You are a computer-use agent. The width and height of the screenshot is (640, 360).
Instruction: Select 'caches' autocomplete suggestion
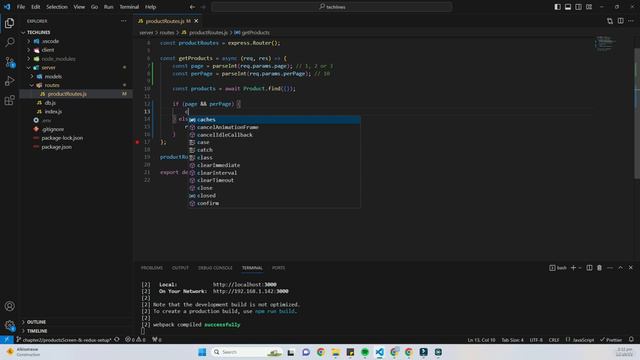[x=274, y=120]
